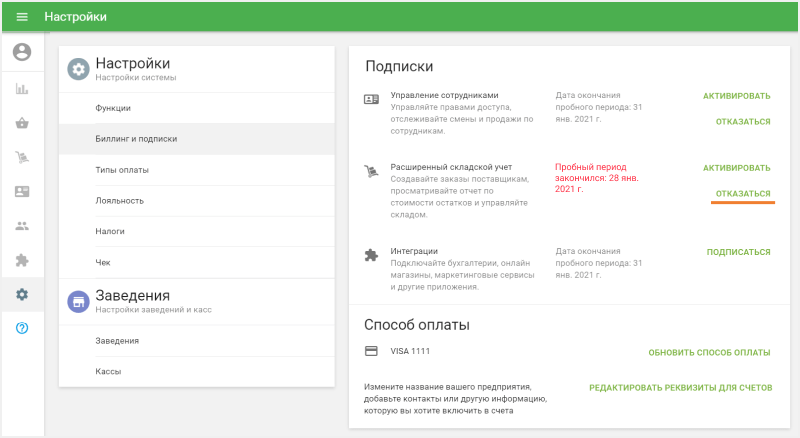Image resolution: width=800 pixels, height=438 pixels.
Task: Click Интеграции trial end date text
Action: click(x=598, y=263)
